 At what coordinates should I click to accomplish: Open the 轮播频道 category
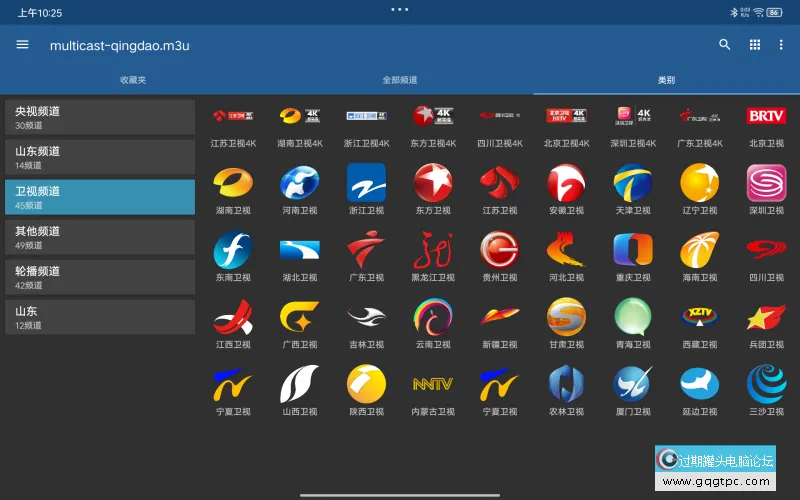pos(100,277)
